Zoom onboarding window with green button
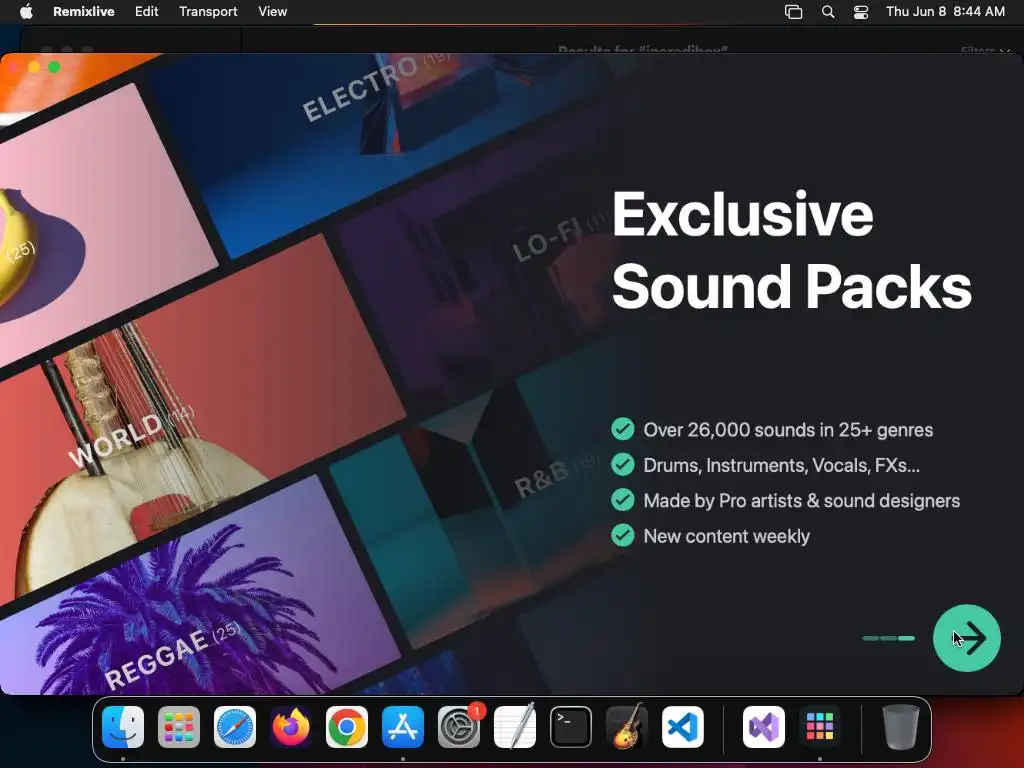The image size is (1024, 768). [x=54, y=67]
